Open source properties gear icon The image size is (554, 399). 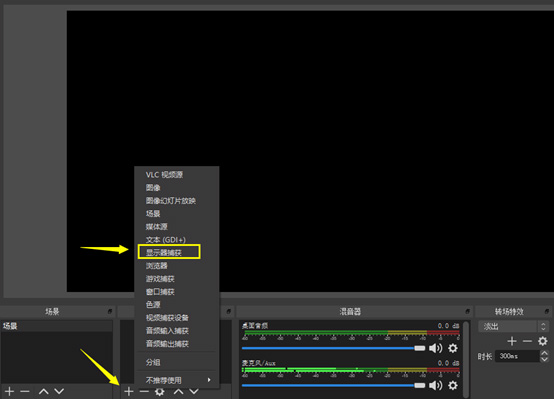coord(160,391)
